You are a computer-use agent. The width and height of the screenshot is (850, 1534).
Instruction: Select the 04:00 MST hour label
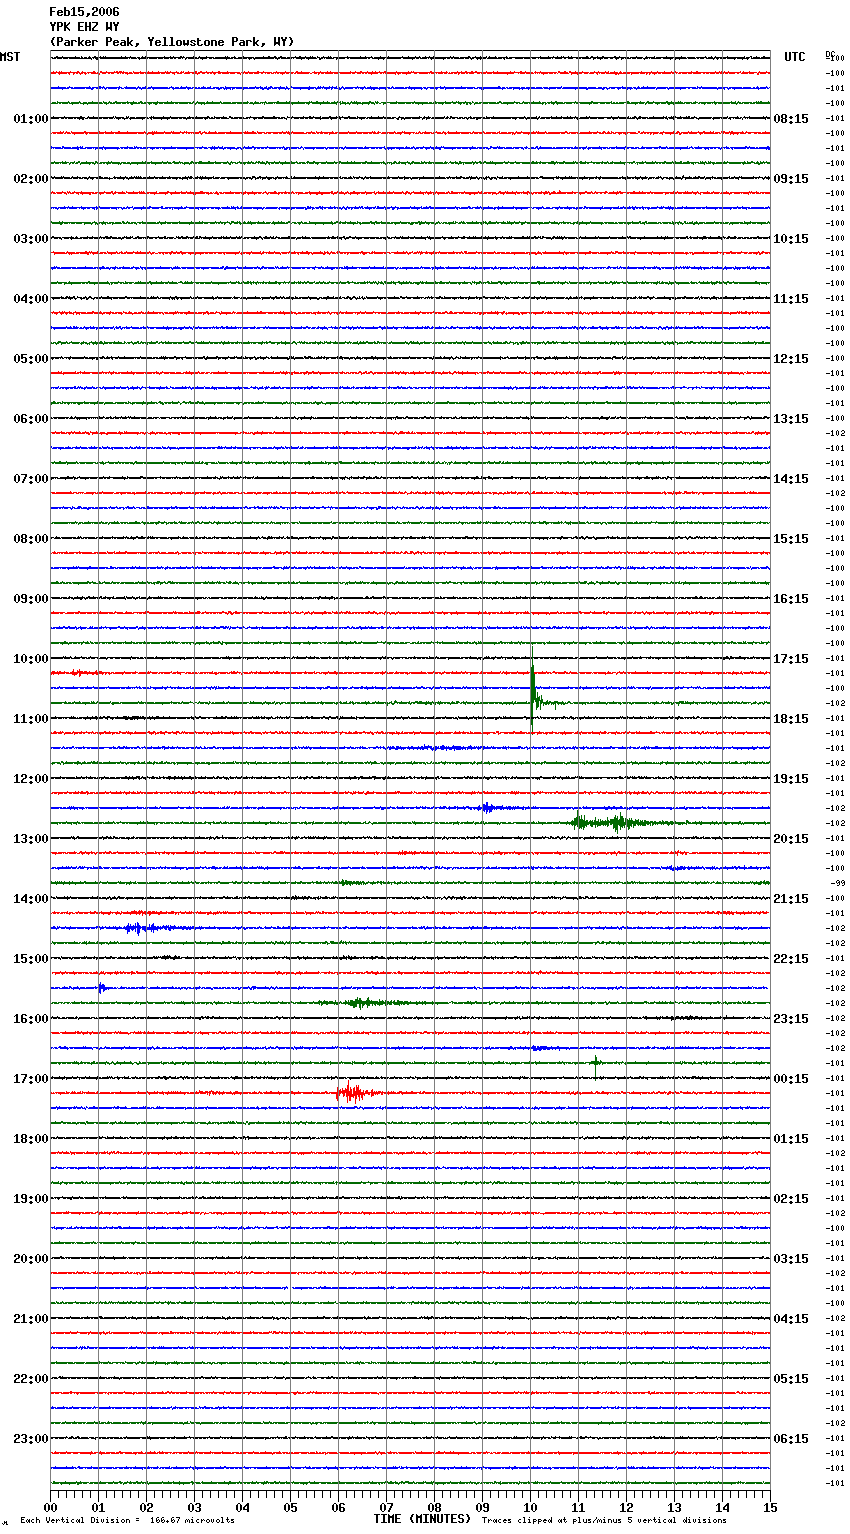pos(31,299)
